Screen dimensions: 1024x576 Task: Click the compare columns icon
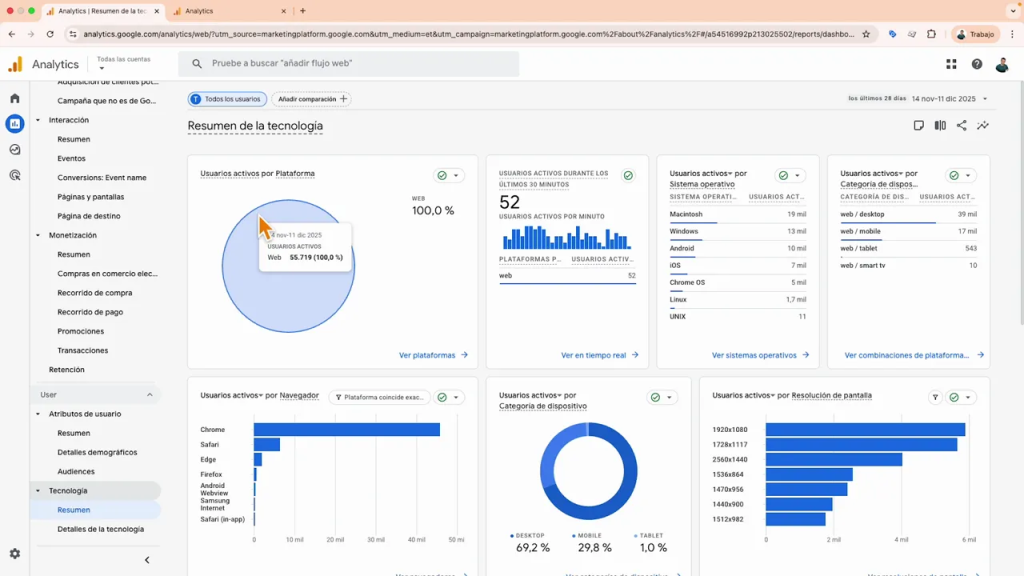tap(940, 126)
